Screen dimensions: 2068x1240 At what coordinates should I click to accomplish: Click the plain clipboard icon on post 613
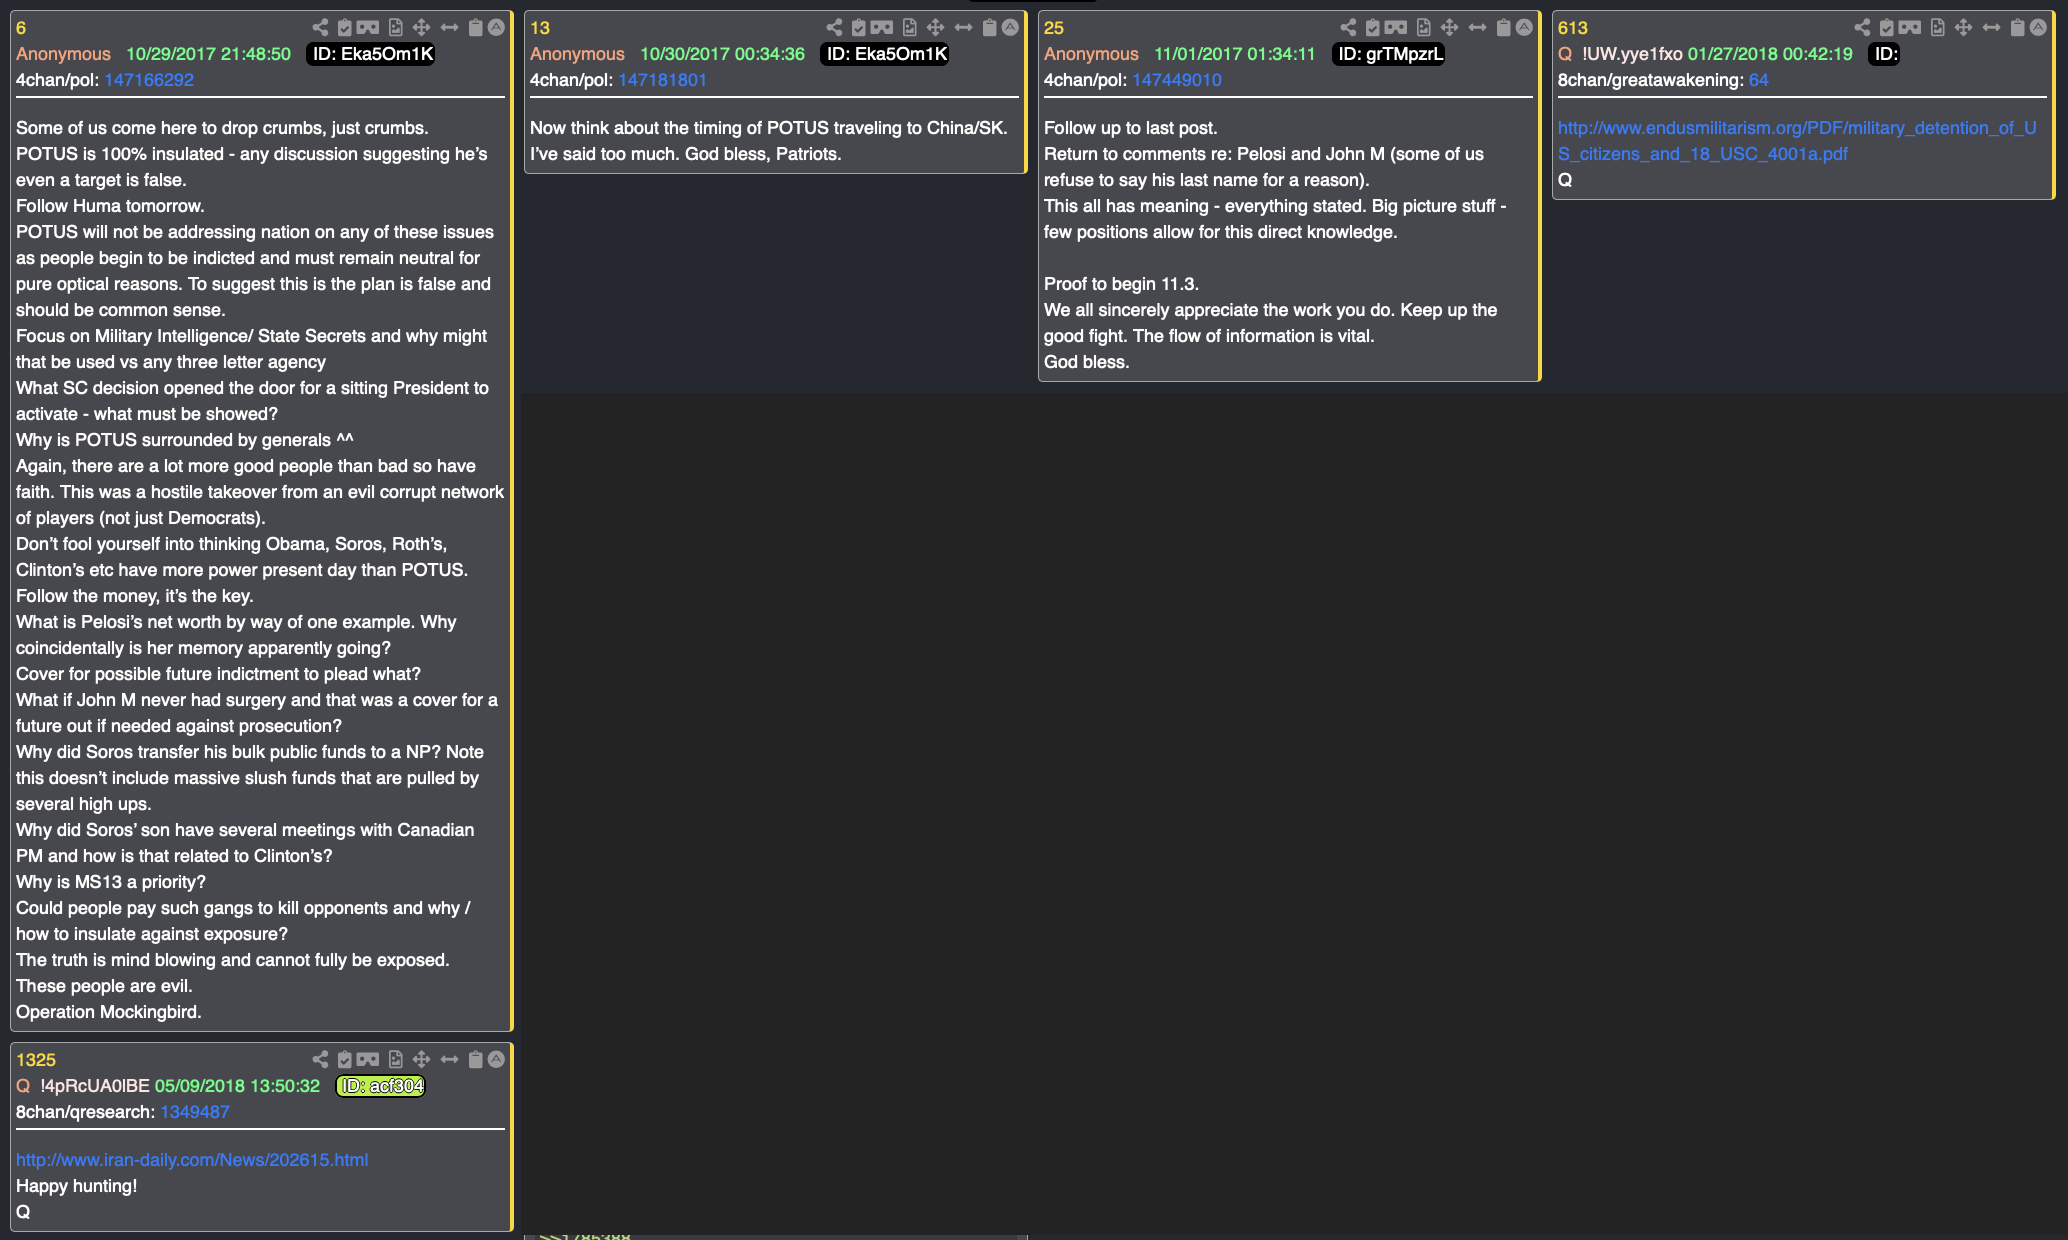point(2018,28)
